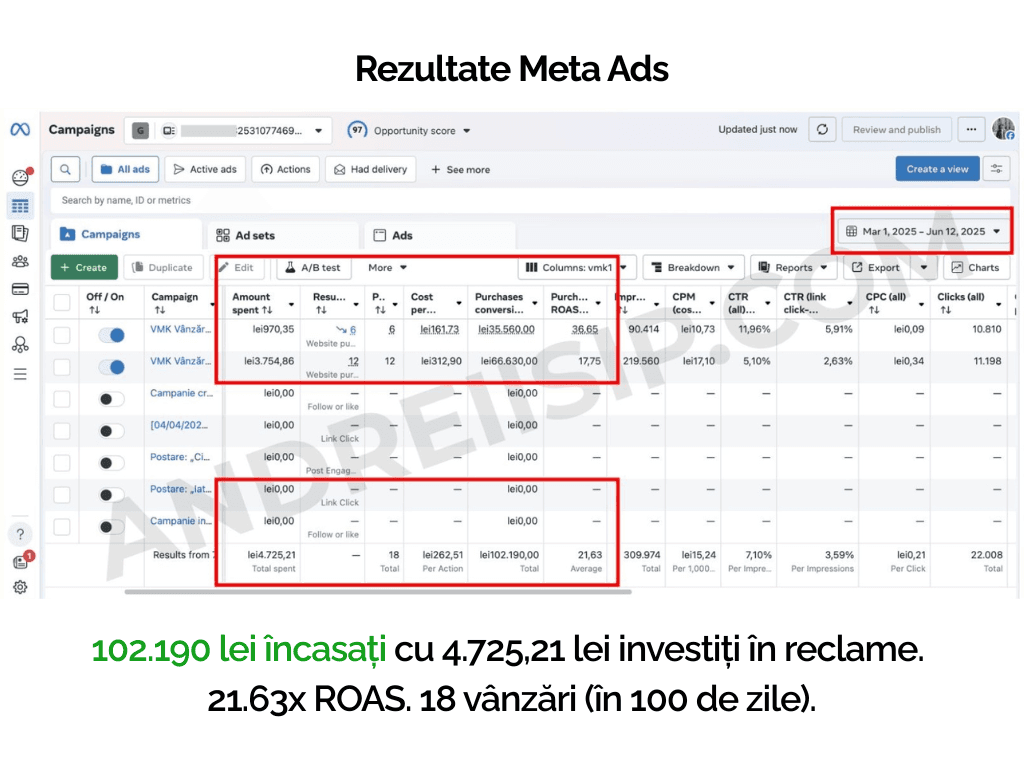Open the Breakdown dropdown

coord(694,268)
